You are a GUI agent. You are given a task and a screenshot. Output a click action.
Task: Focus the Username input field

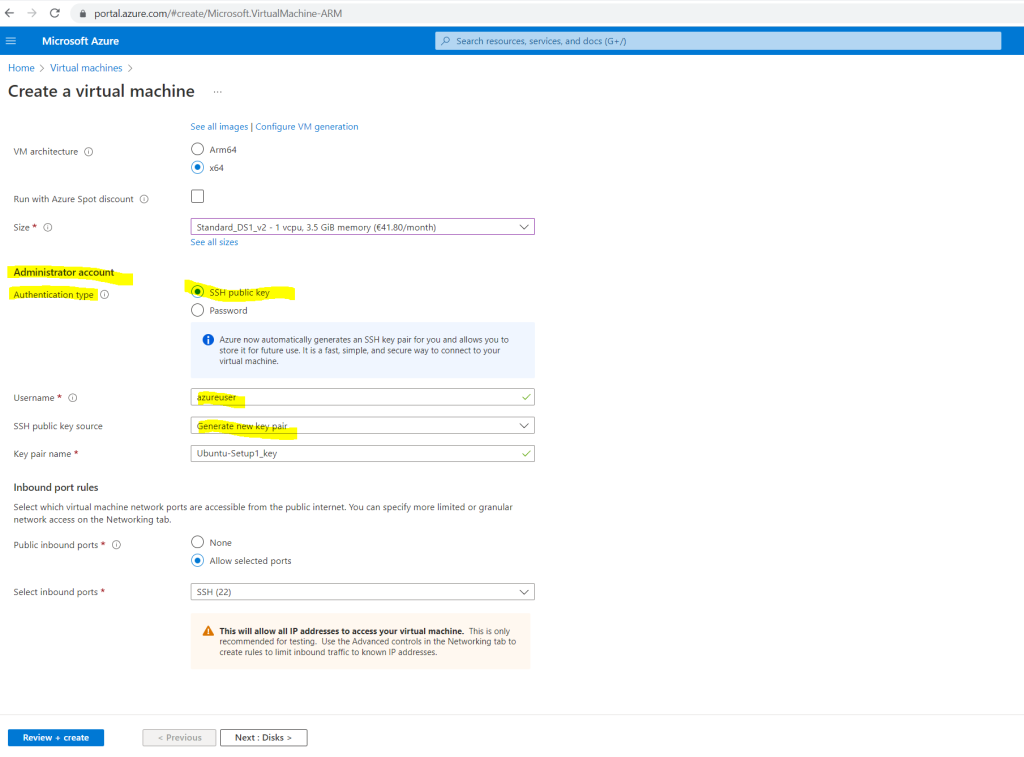click(362, 397)
